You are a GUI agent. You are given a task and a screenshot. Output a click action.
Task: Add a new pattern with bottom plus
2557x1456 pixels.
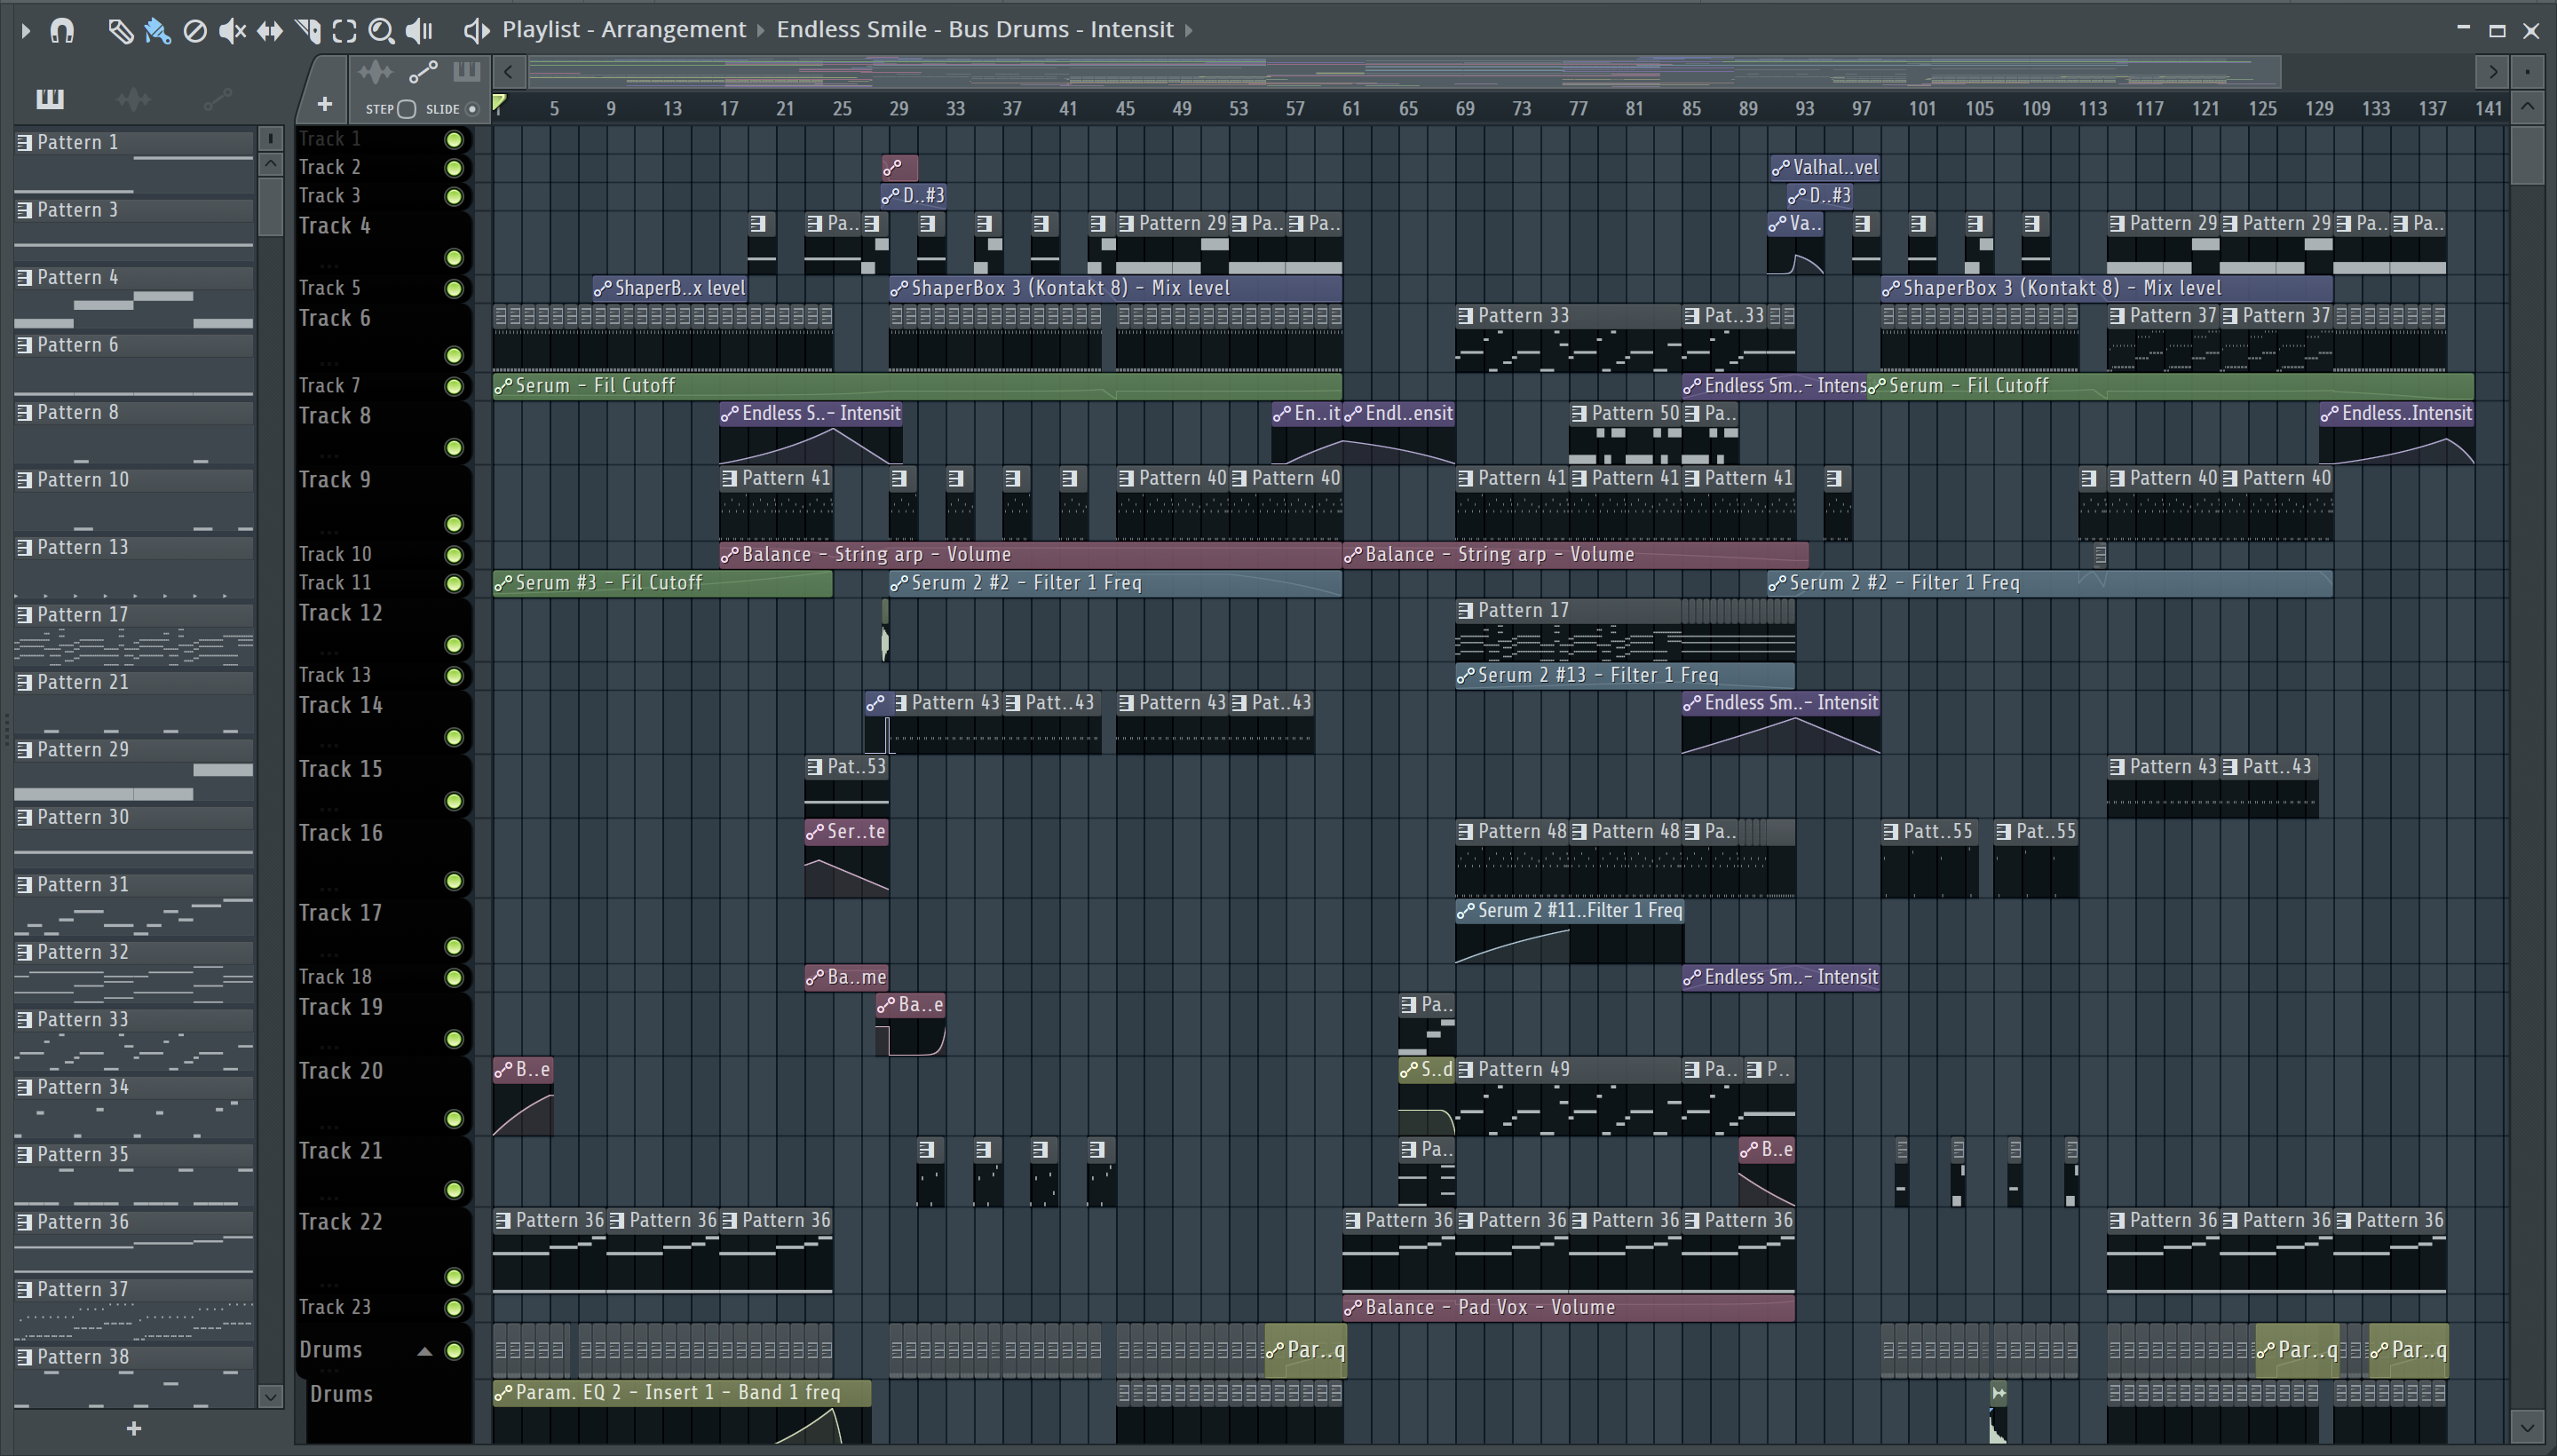point(134,1429)
